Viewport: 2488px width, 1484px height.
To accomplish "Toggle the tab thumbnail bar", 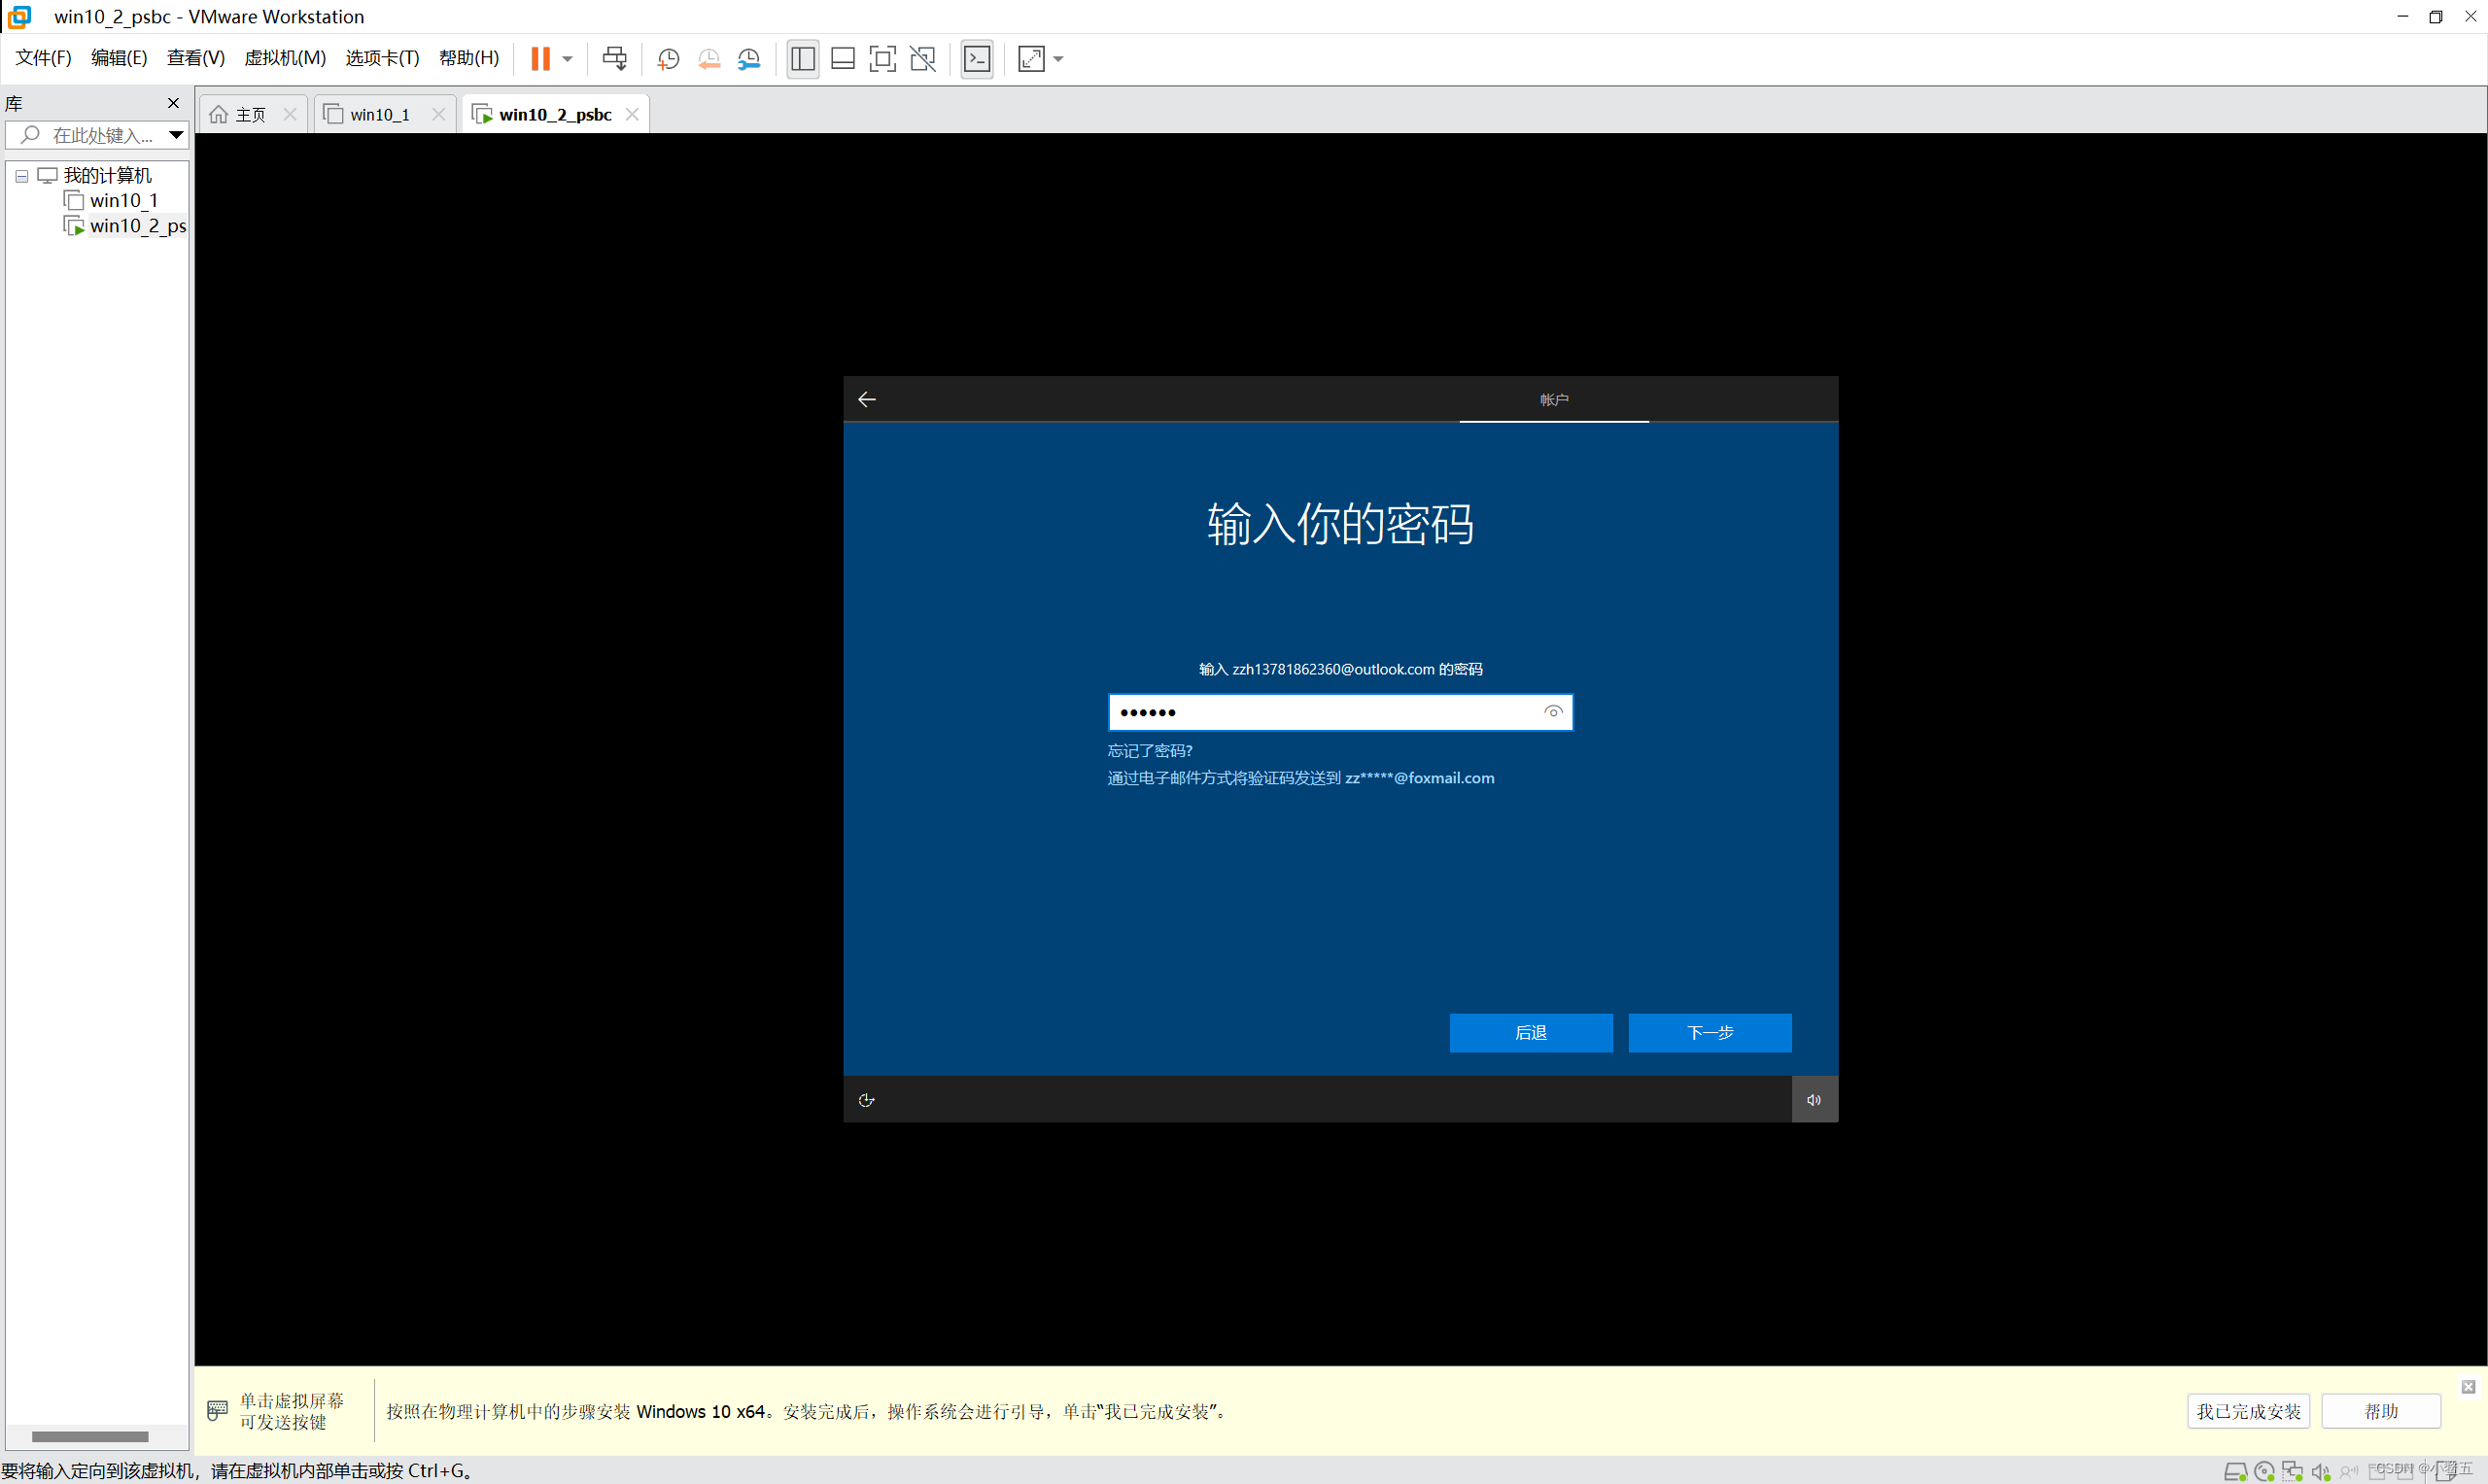I will coord(843,58).
